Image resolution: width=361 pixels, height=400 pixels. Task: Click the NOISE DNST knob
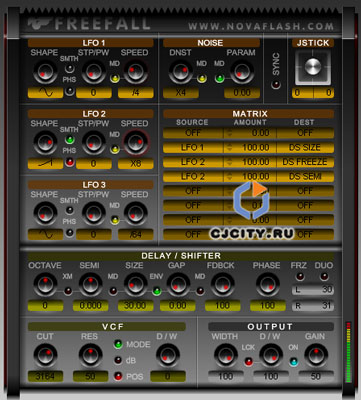(180, 72)
